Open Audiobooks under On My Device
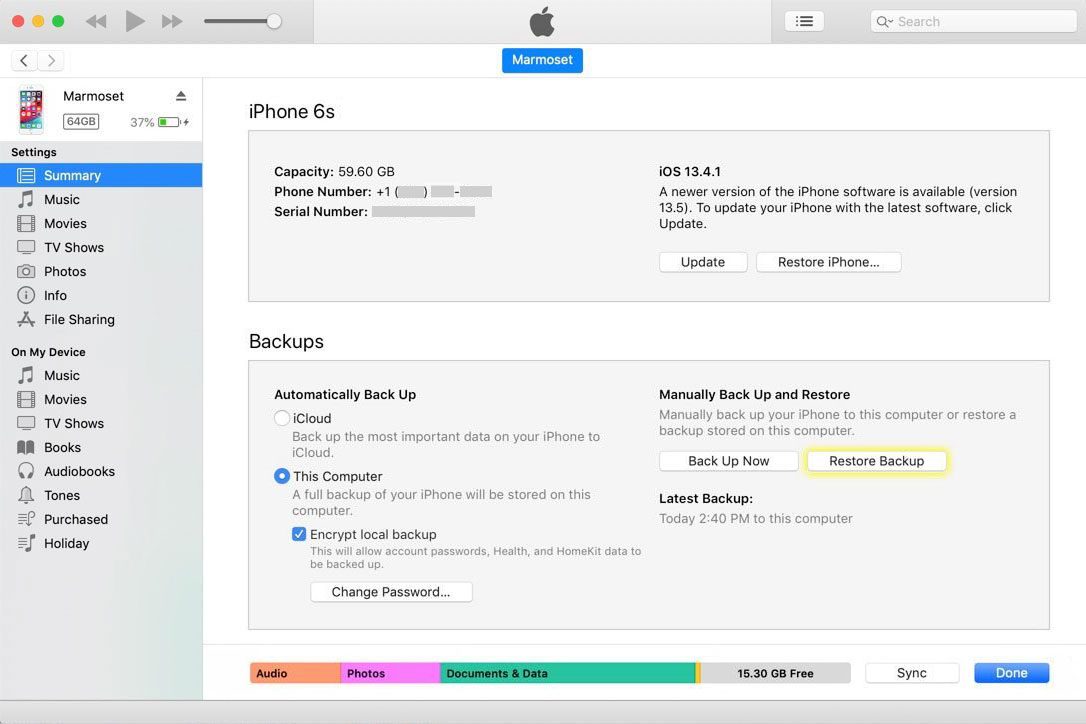 (x=78, y=471)
